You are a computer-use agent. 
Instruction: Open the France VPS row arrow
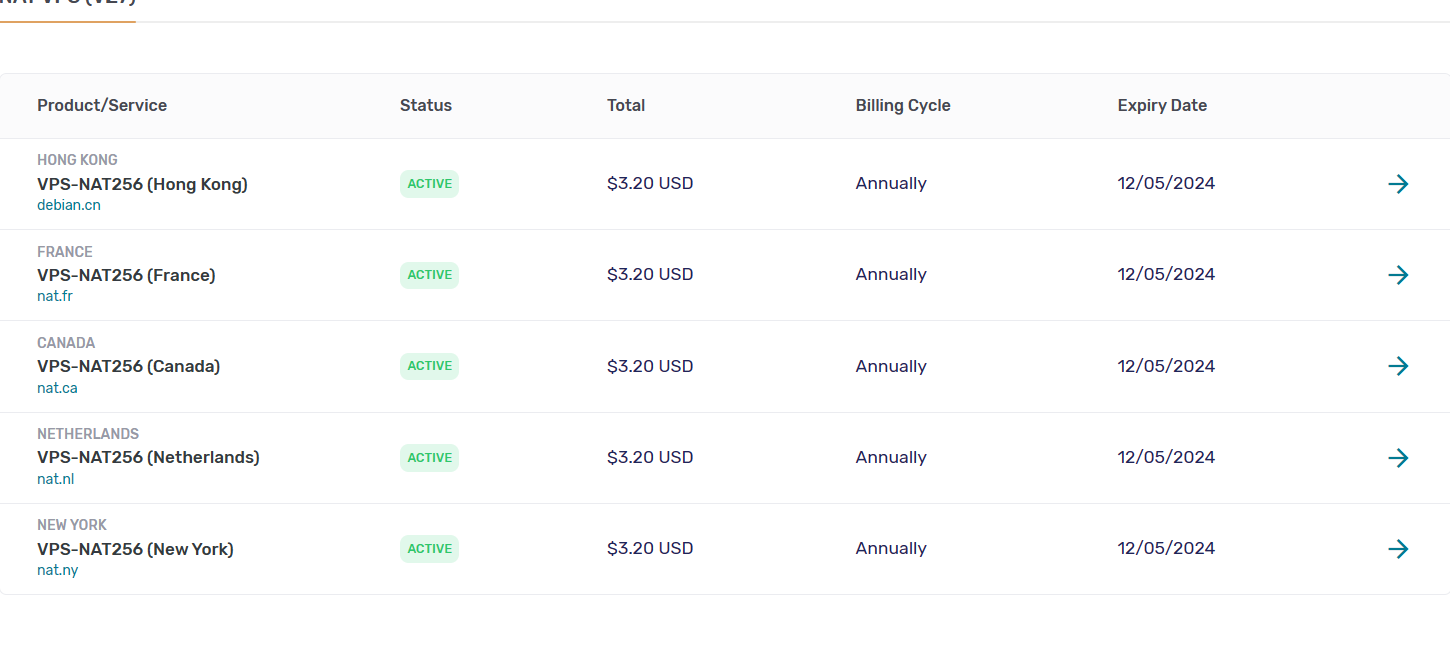point(1398,275)
